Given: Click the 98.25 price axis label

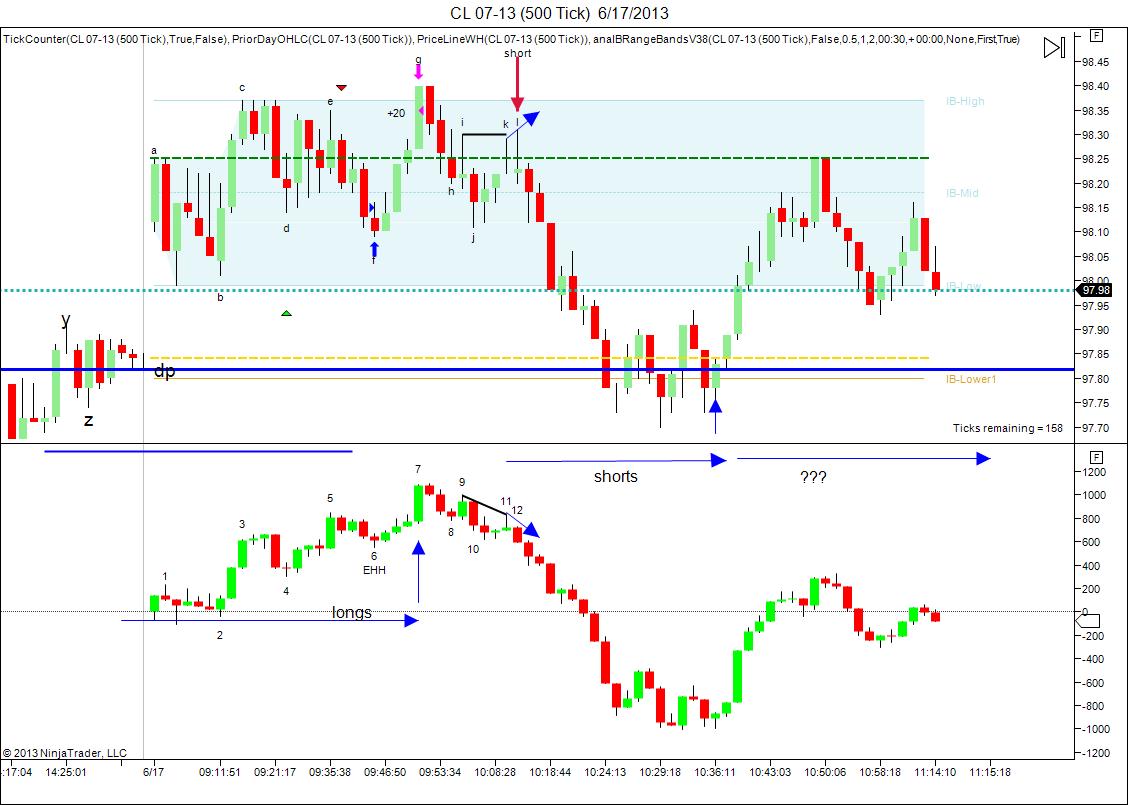Looking at the screenshot, I should [x=1095, y=159].
